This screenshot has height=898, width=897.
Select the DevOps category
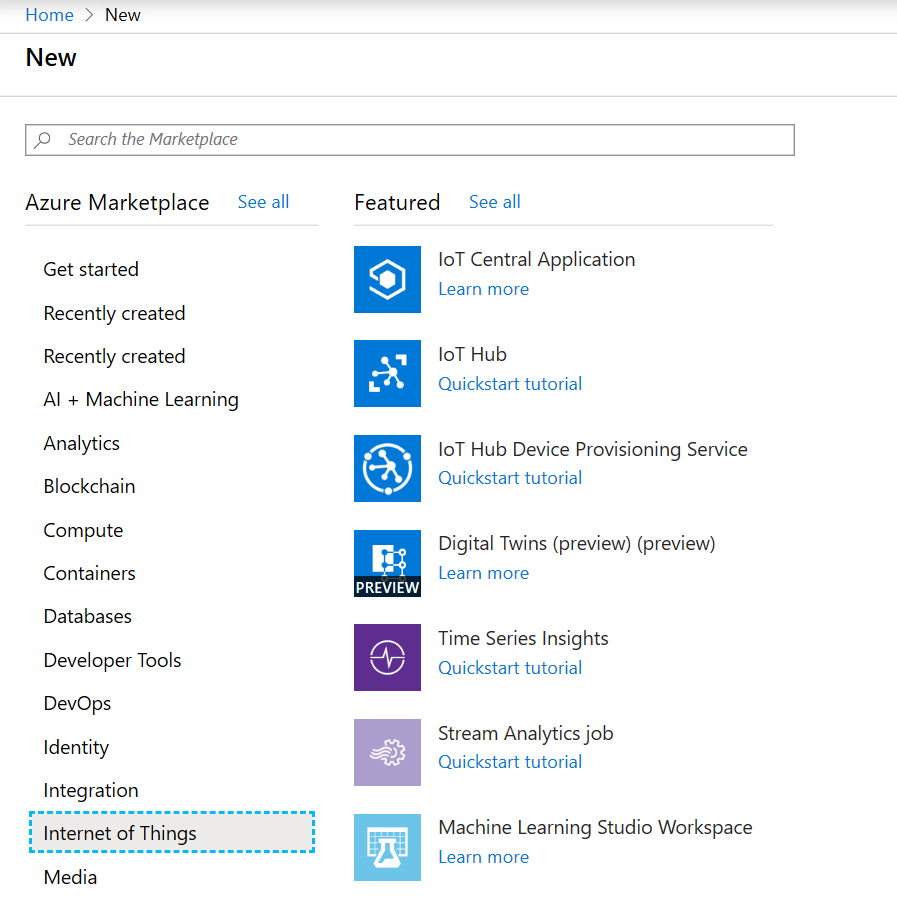point(77,704)
